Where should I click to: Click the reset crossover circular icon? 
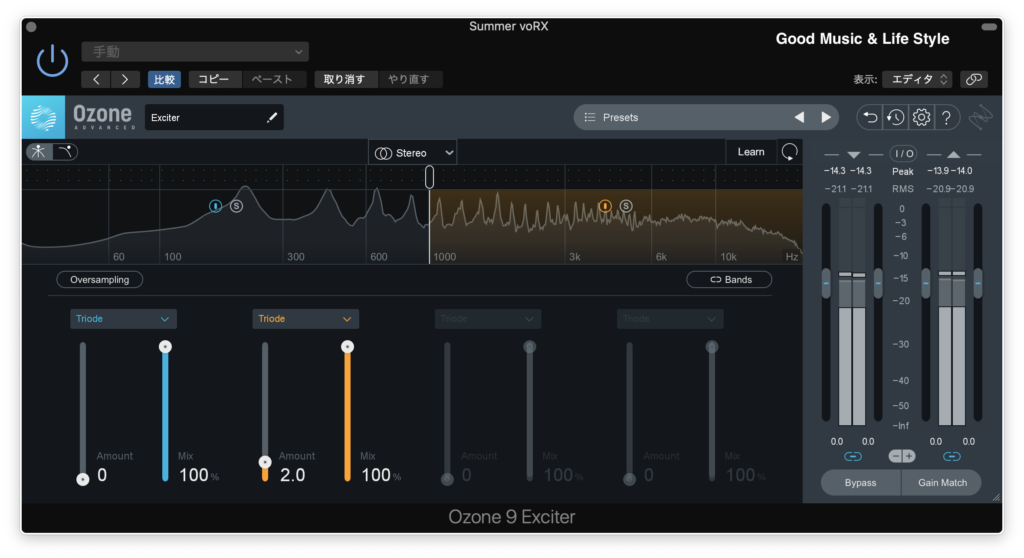790,152
